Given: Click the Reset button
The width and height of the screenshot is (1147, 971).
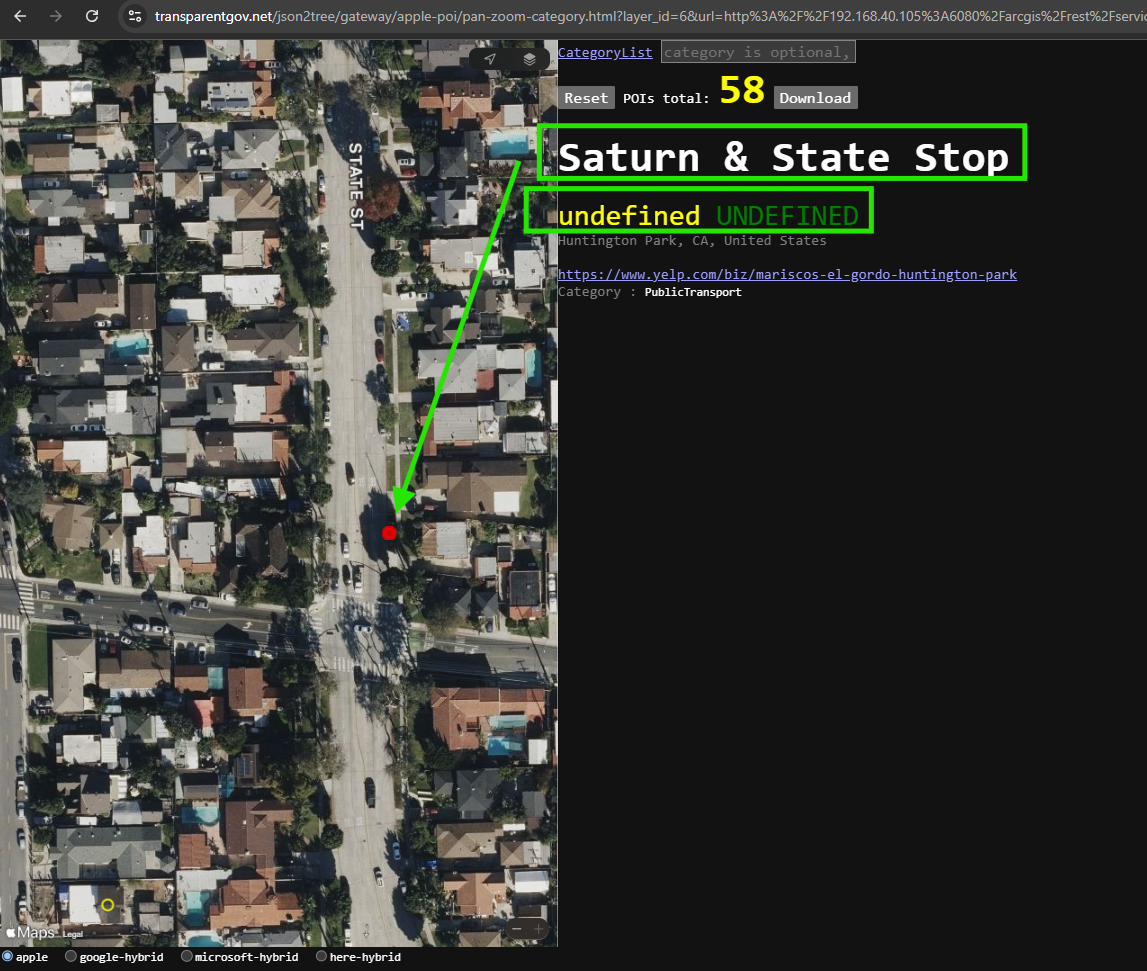Looking at the screenshot, I should 586,98.
